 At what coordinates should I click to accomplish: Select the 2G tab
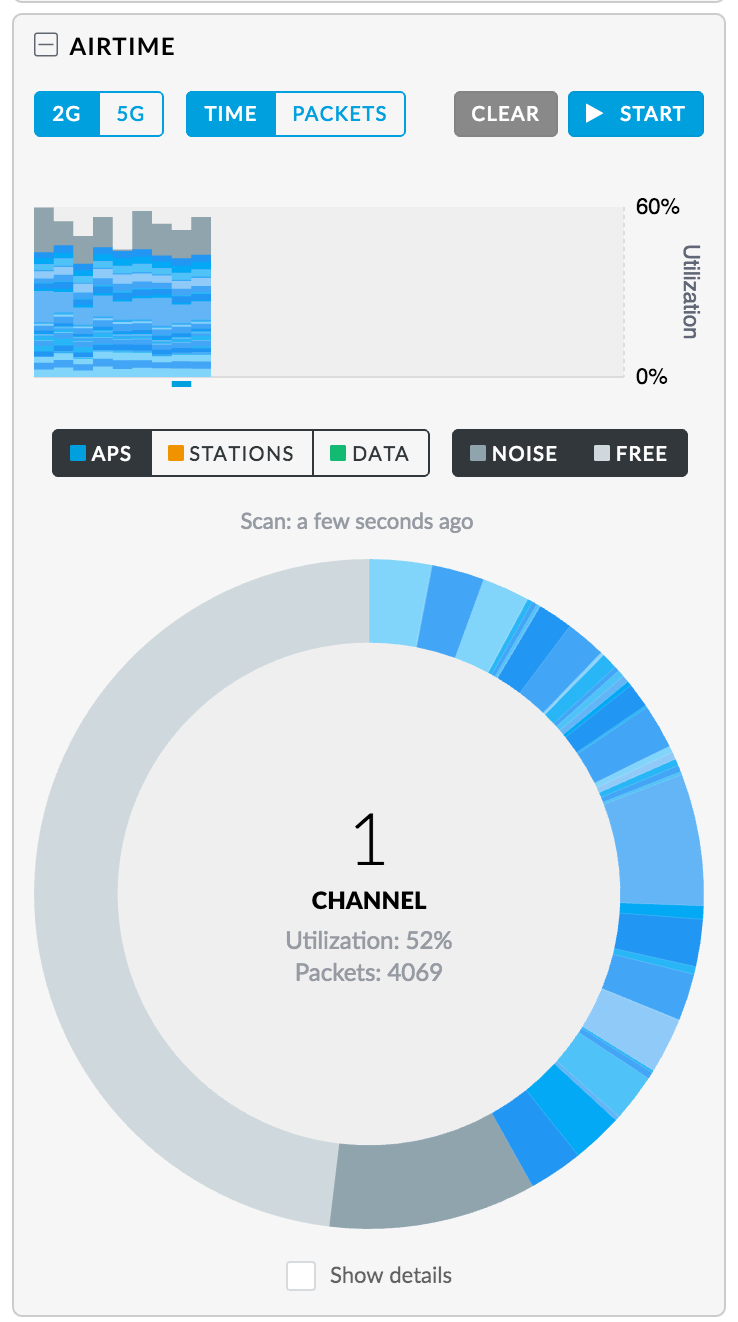tap(67, 114)
